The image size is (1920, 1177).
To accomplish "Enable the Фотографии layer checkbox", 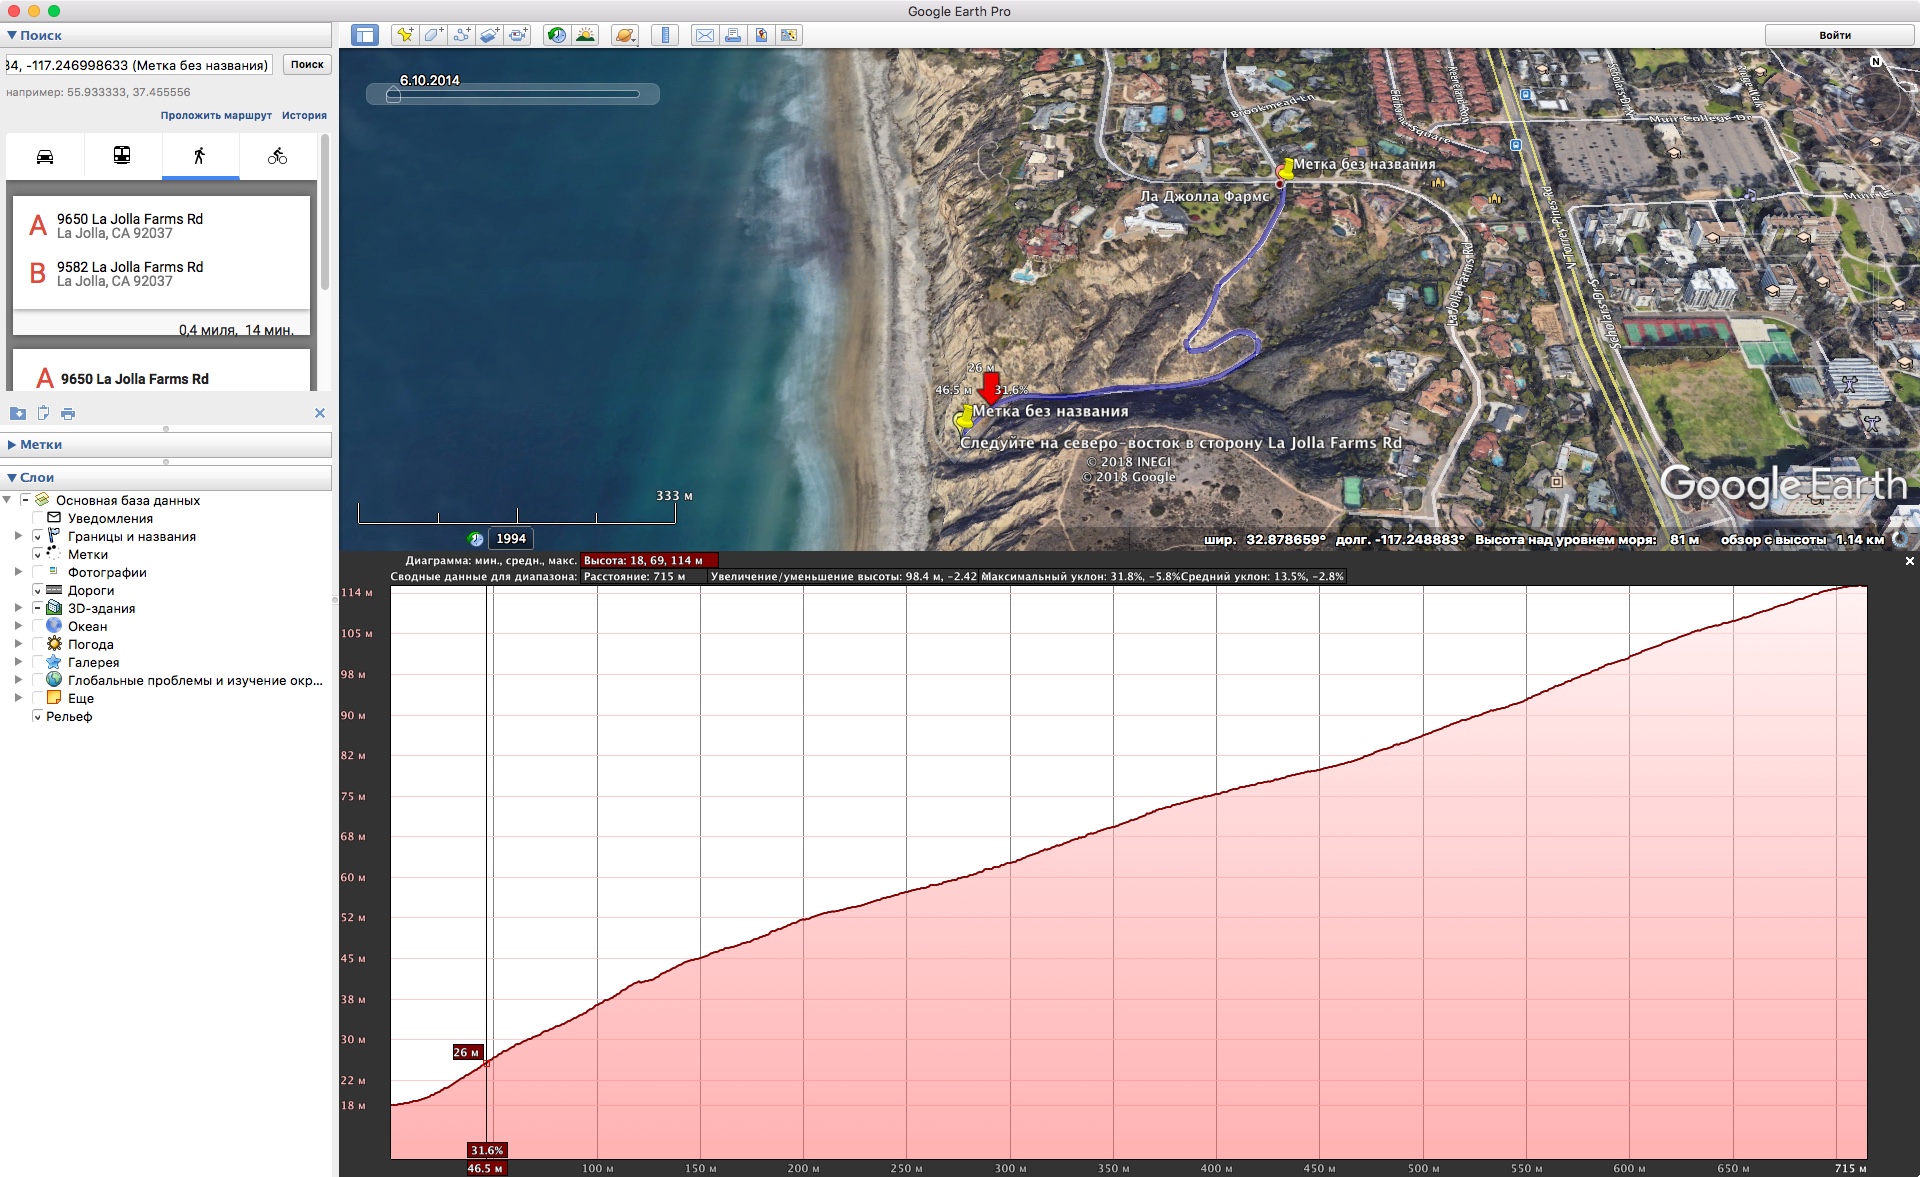I will pos(38,572).
